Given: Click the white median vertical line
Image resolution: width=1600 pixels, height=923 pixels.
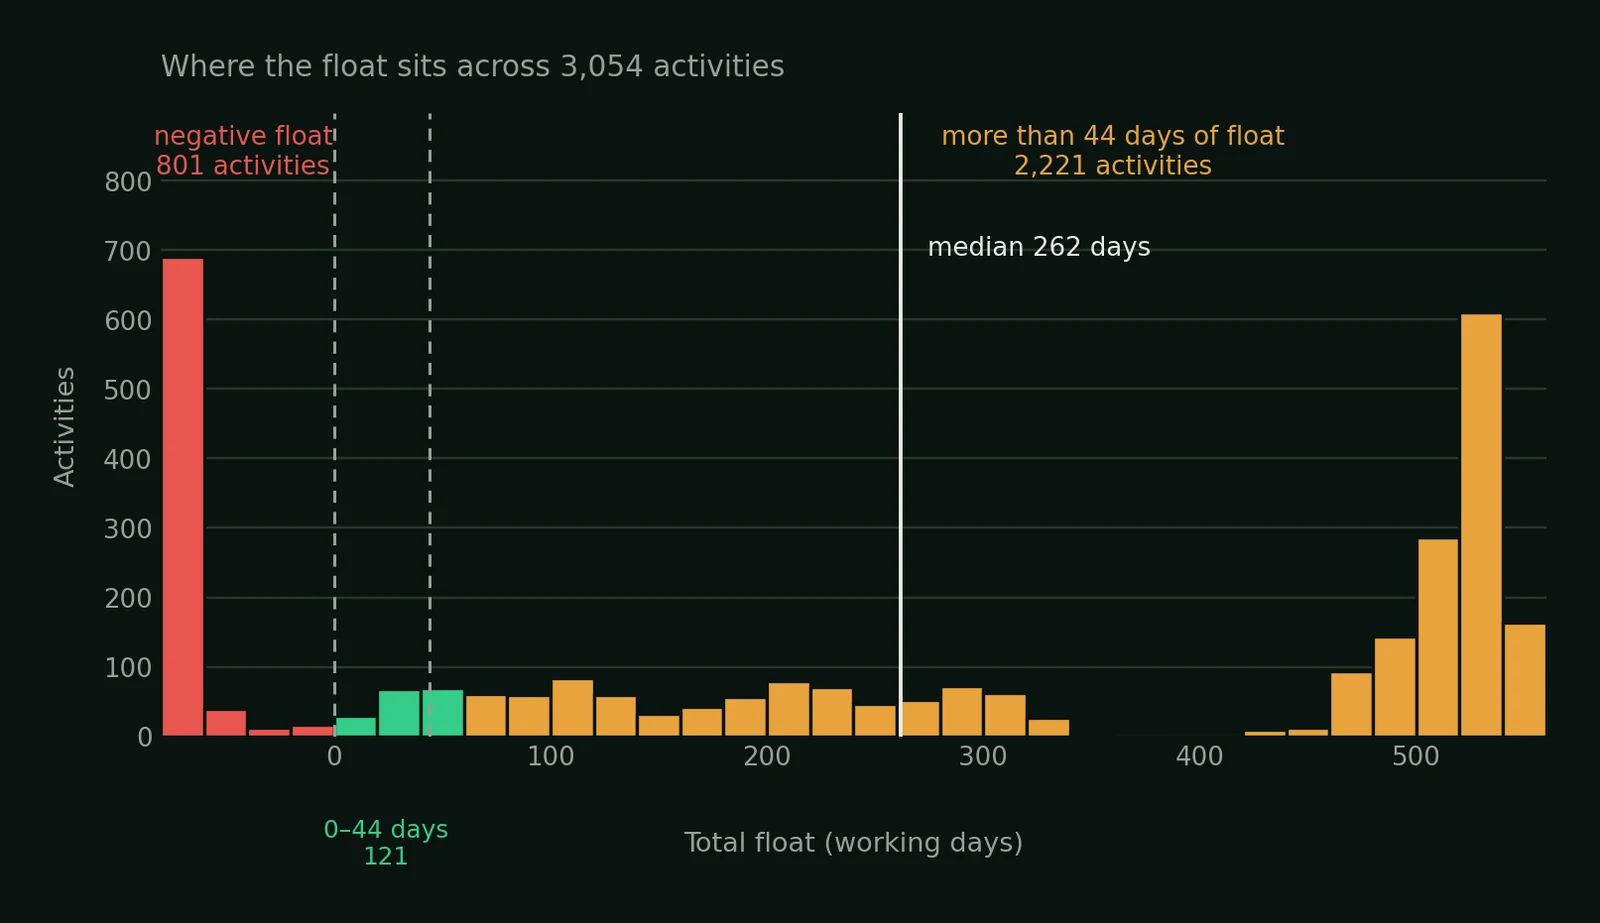Looking at the screenshot, I should coord(900,425).
